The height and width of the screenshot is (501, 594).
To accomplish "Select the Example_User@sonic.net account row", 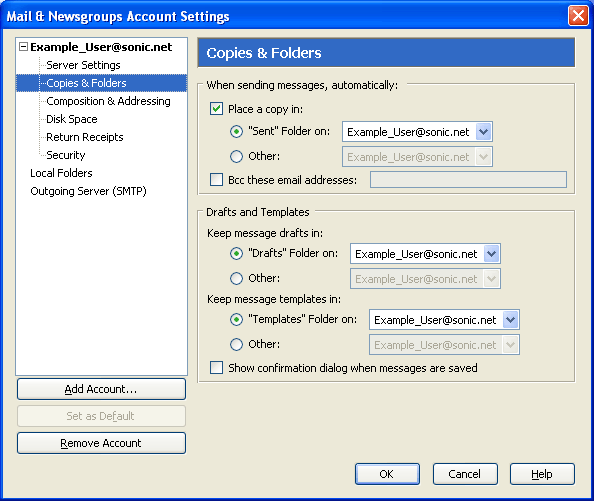I will (101, 47).
